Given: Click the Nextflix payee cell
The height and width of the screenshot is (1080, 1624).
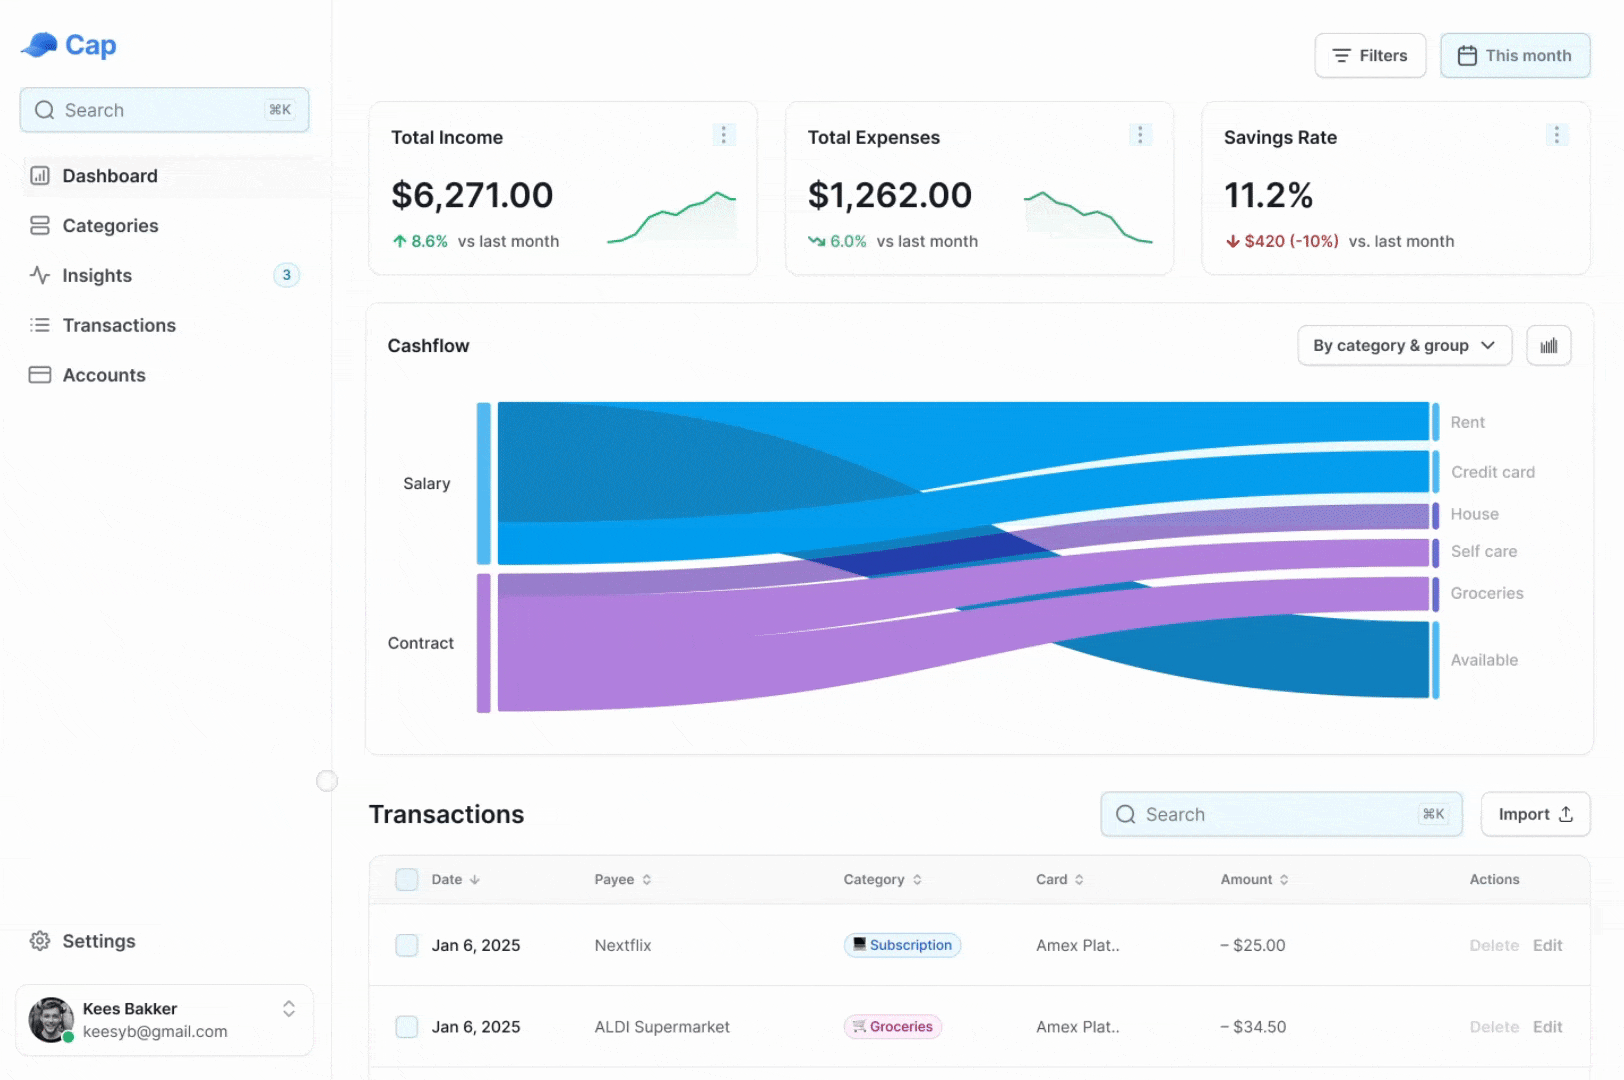Looking at the screenshot, I should (623, 945).
